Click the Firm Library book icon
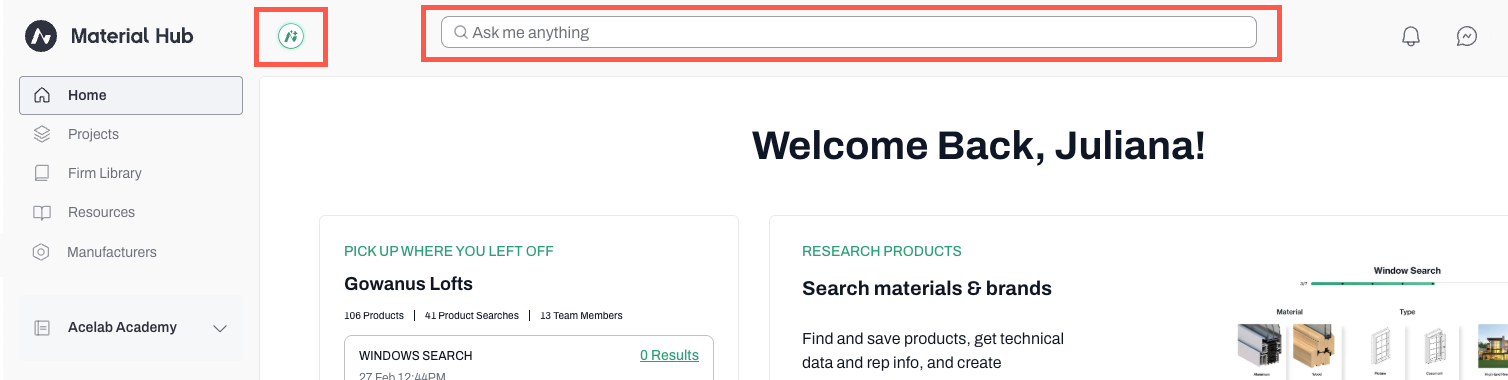 tap(42, 173)
